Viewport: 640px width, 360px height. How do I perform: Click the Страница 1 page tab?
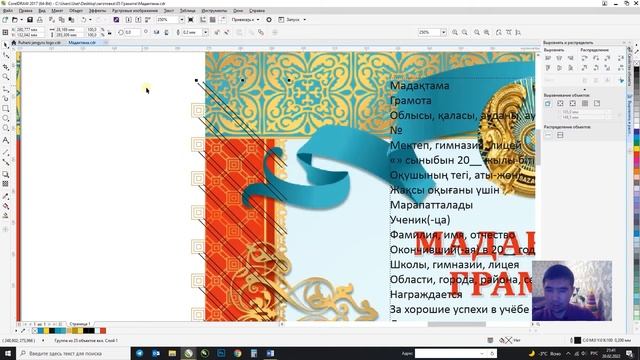[x=80, y=324]
